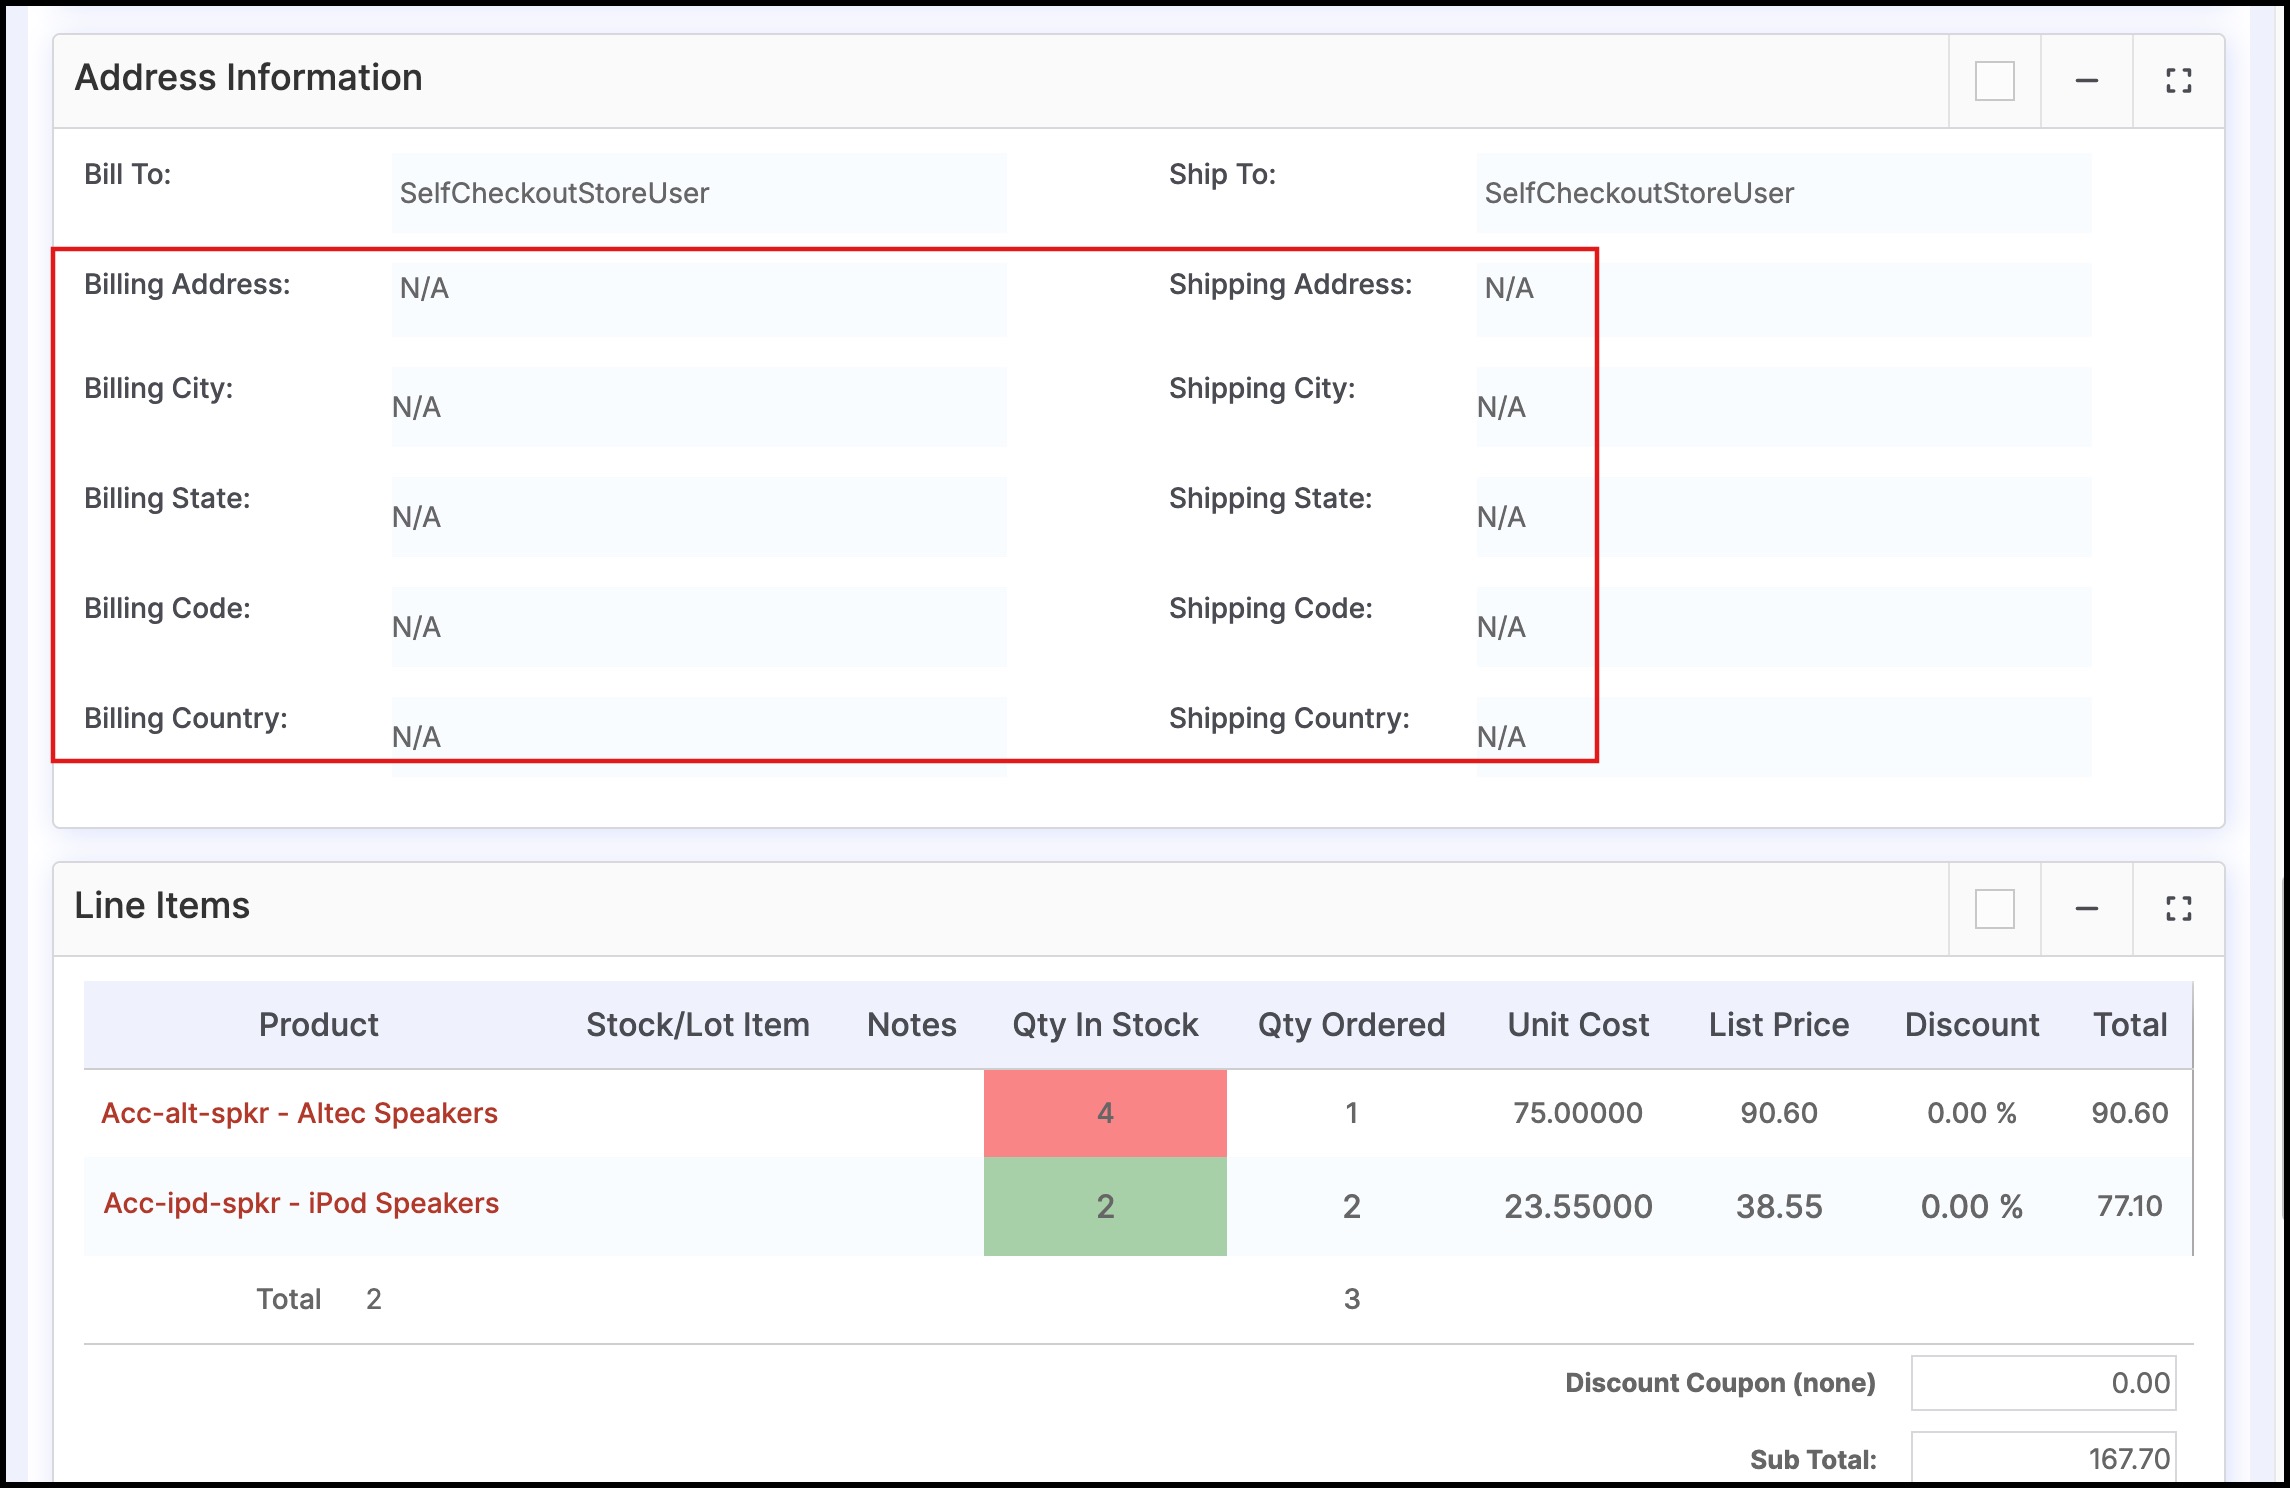Click the Qty Ordered column header
This screenshot has width=2290, height=1488.
click(1351, 1025)
